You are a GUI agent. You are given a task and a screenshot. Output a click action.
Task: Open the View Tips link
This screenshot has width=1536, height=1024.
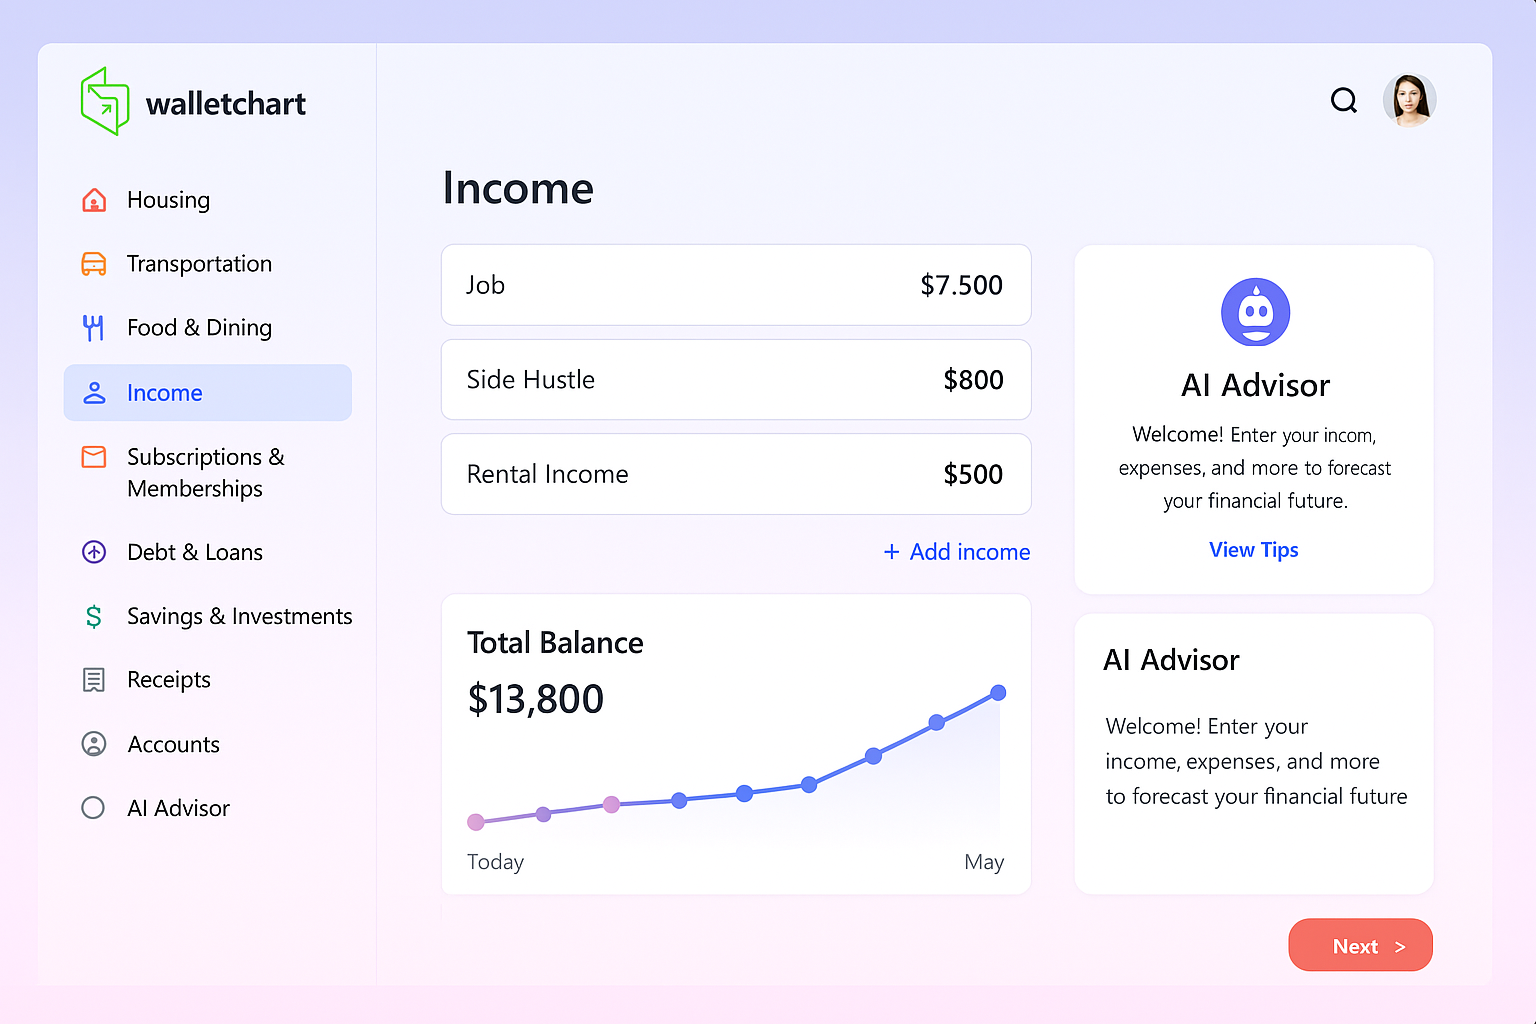(x=1253, y=550)
